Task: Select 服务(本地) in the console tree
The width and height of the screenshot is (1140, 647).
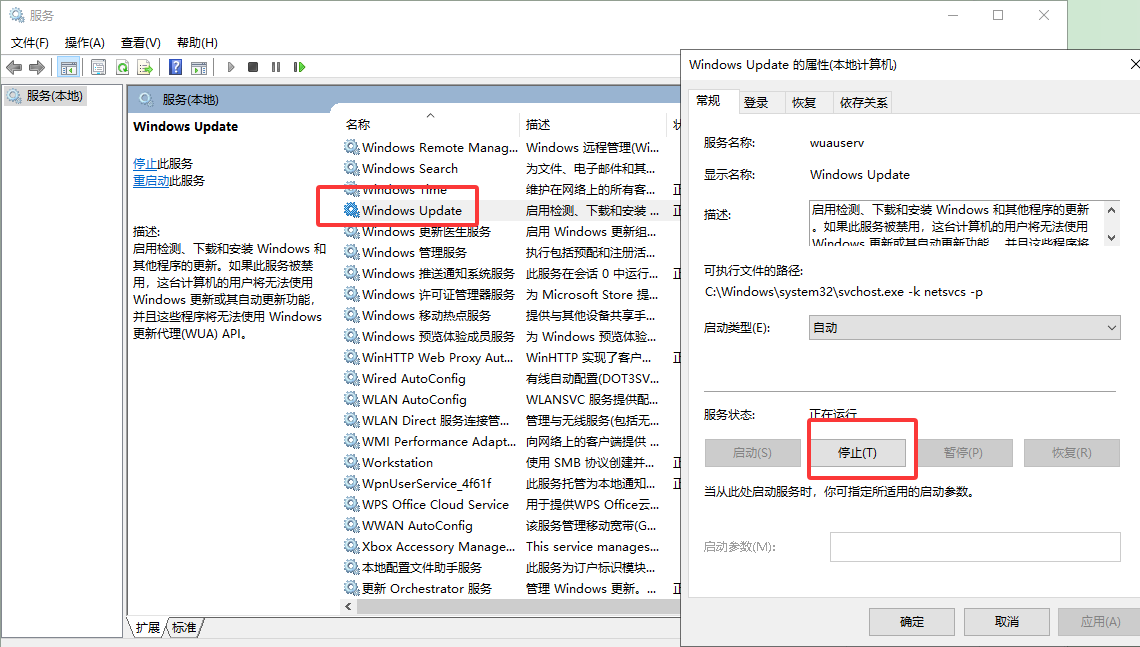Action: coord(46,96)
